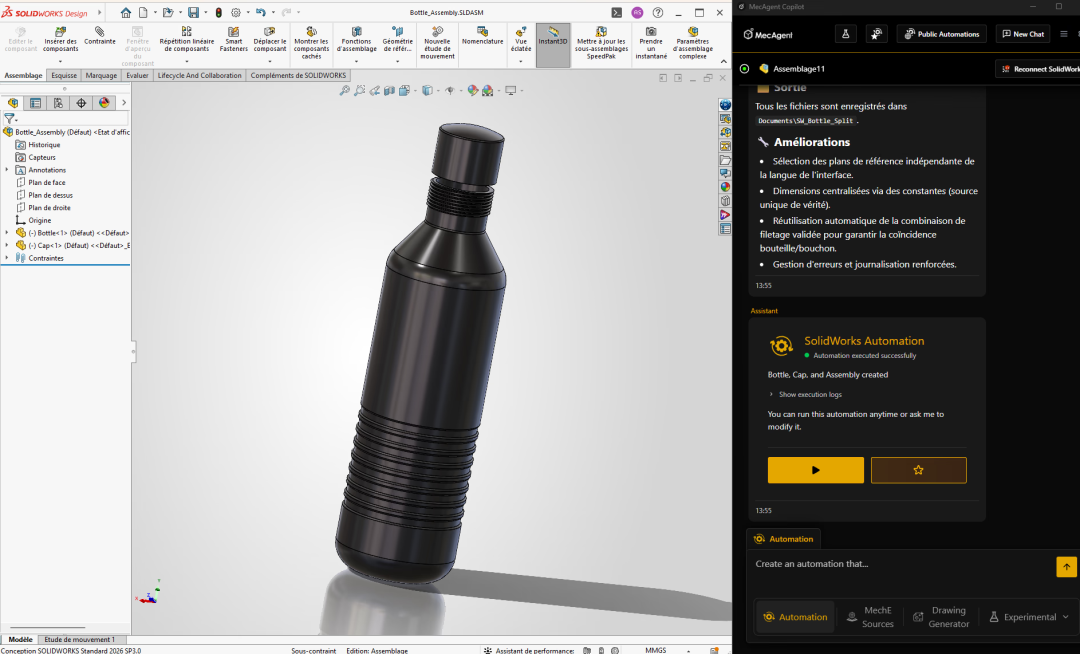Favorite the automation with star button

(x=918, y=470)
